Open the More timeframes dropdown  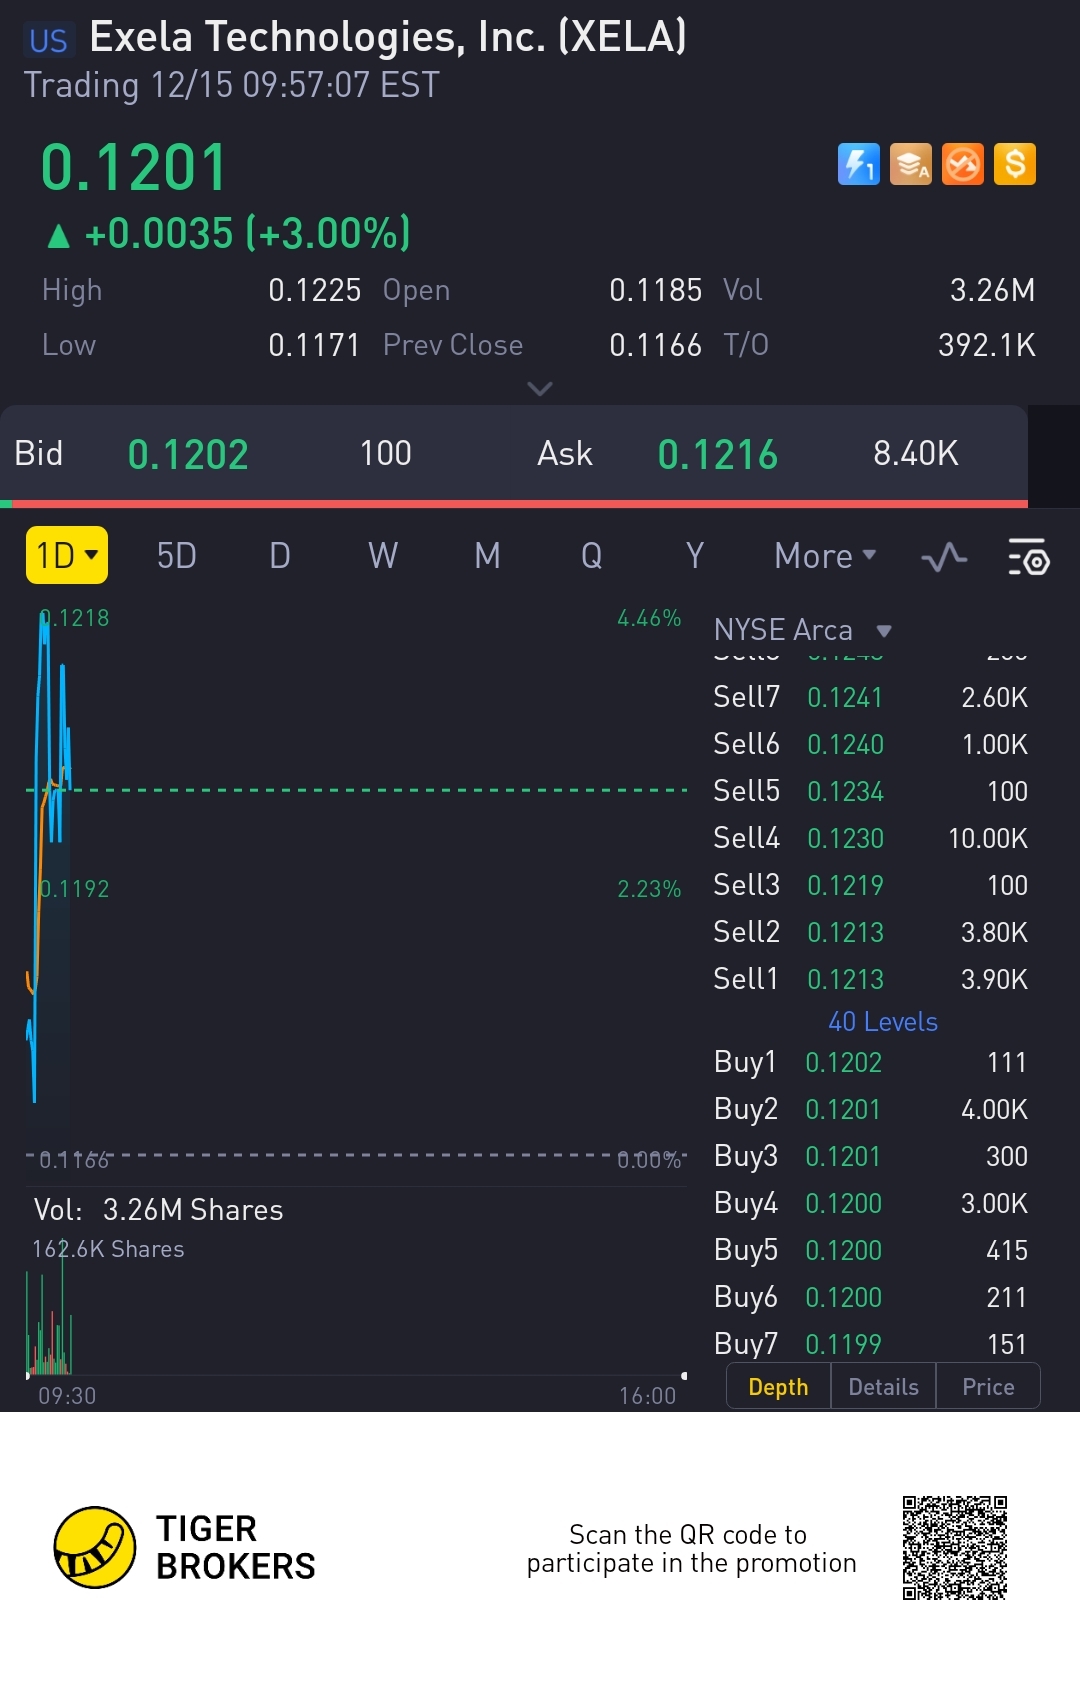[x=825, y=556]
